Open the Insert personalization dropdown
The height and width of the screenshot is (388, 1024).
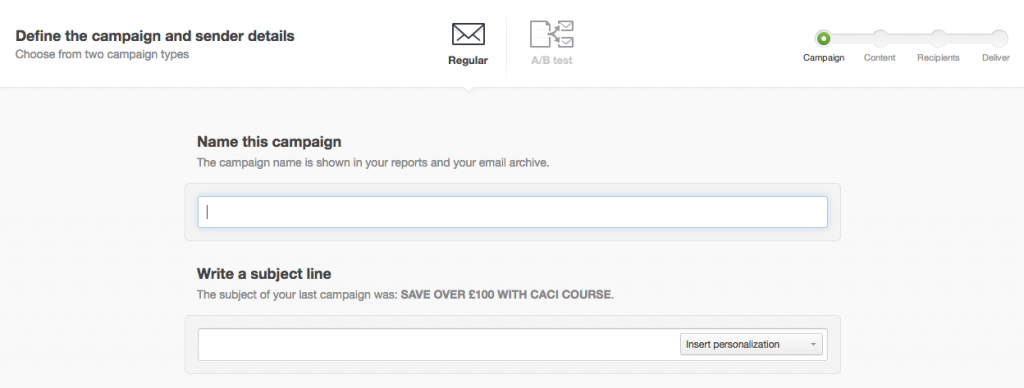click(x=751, y=344)
